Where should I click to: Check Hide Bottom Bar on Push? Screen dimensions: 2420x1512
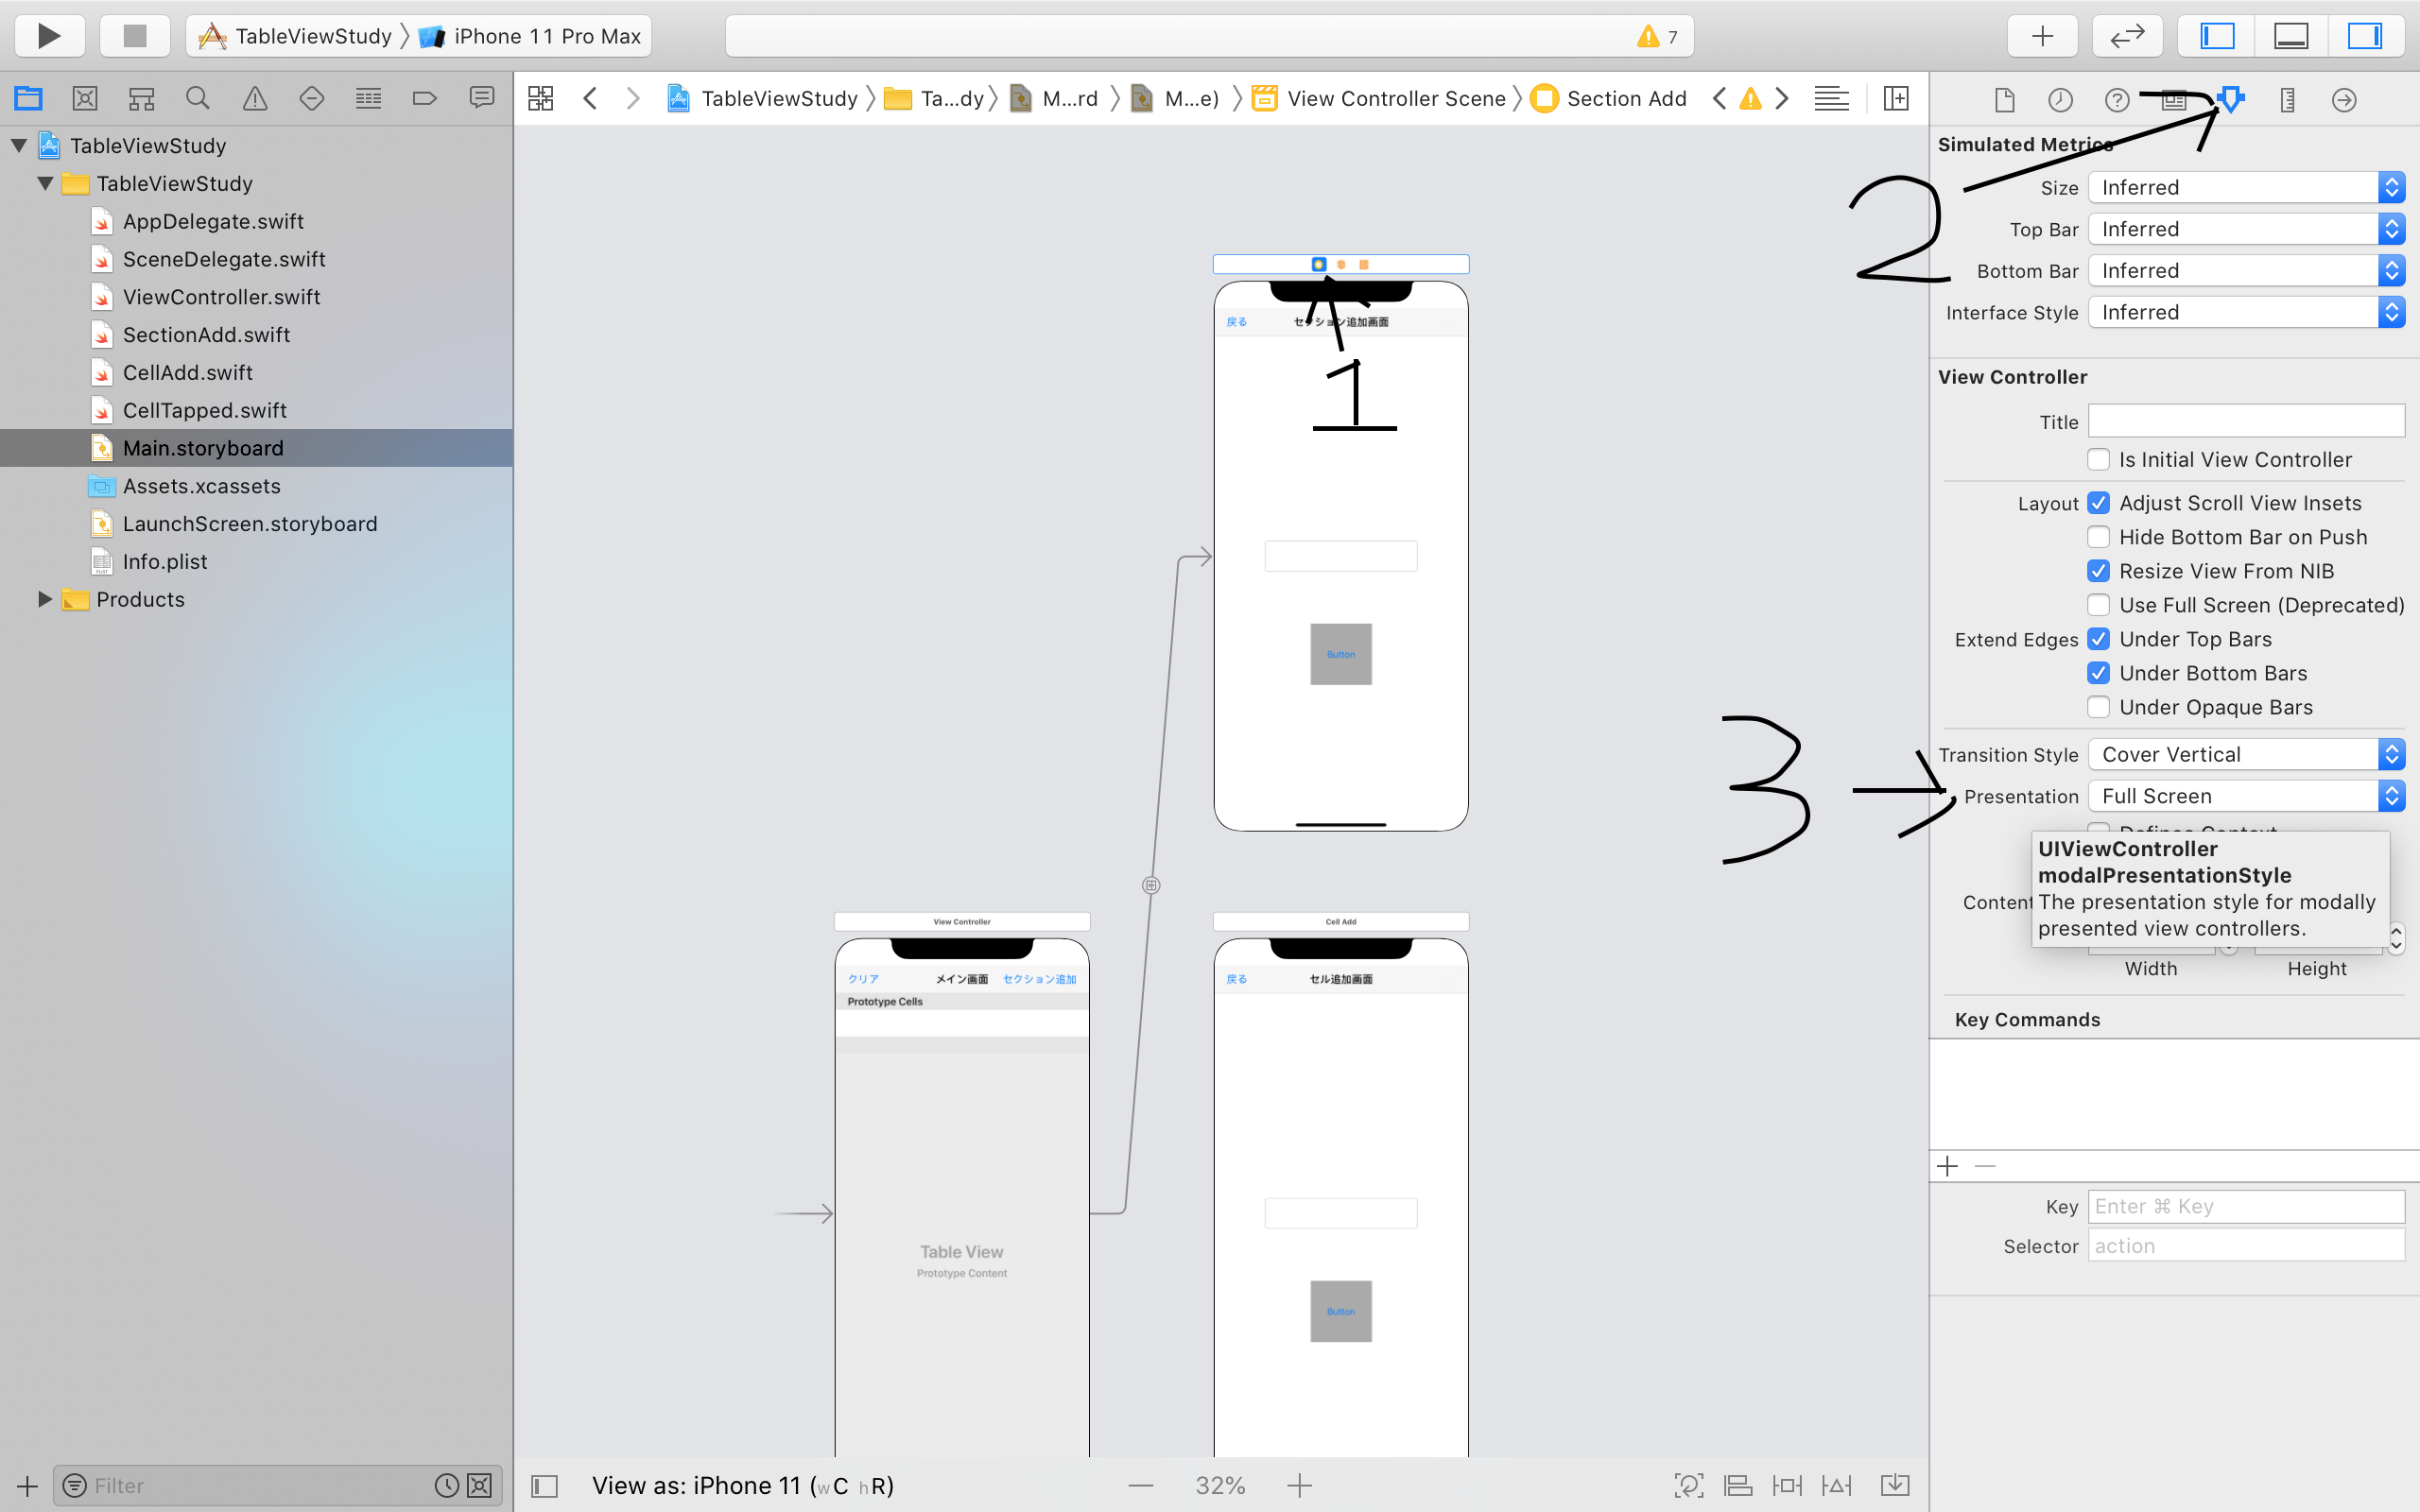coord(2098,537)
